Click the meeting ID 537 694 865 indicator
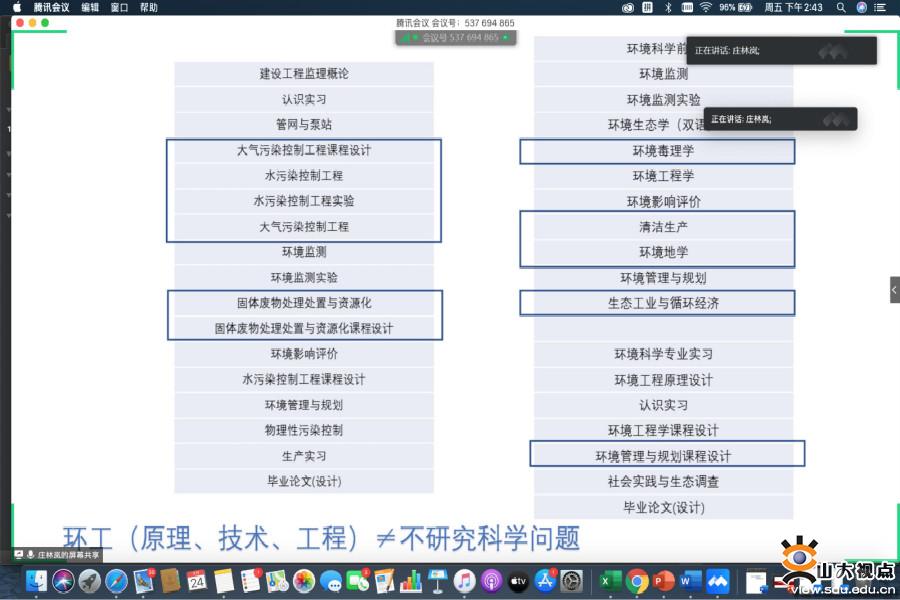Image resolution: width=900 pixels, height=600 pixels. tap(455, 38)
